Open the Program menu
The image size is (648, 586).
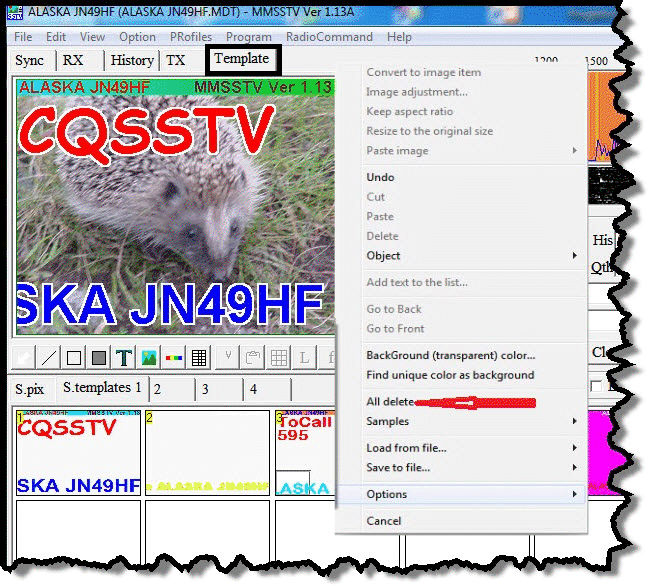tap(249, 37)
